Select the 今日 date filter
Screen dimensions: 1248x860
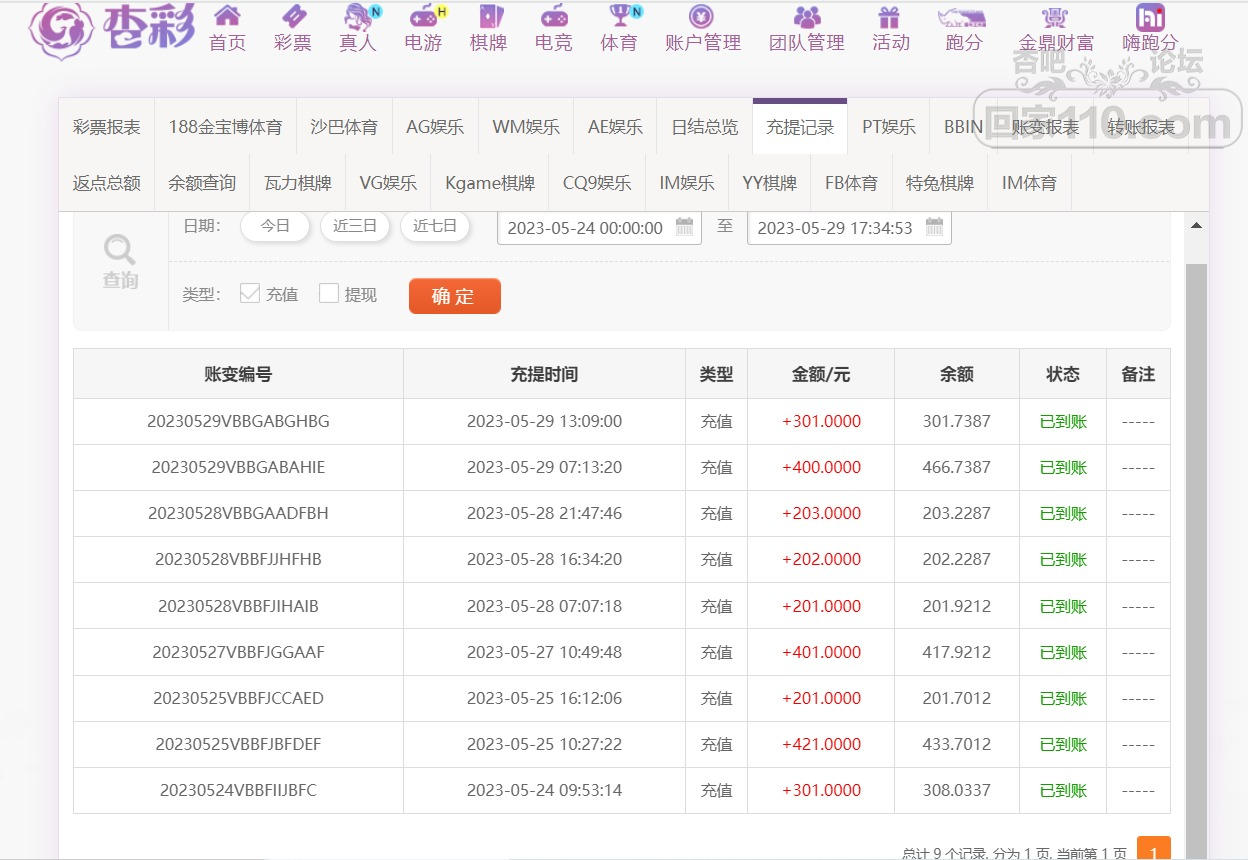[275, 226]
